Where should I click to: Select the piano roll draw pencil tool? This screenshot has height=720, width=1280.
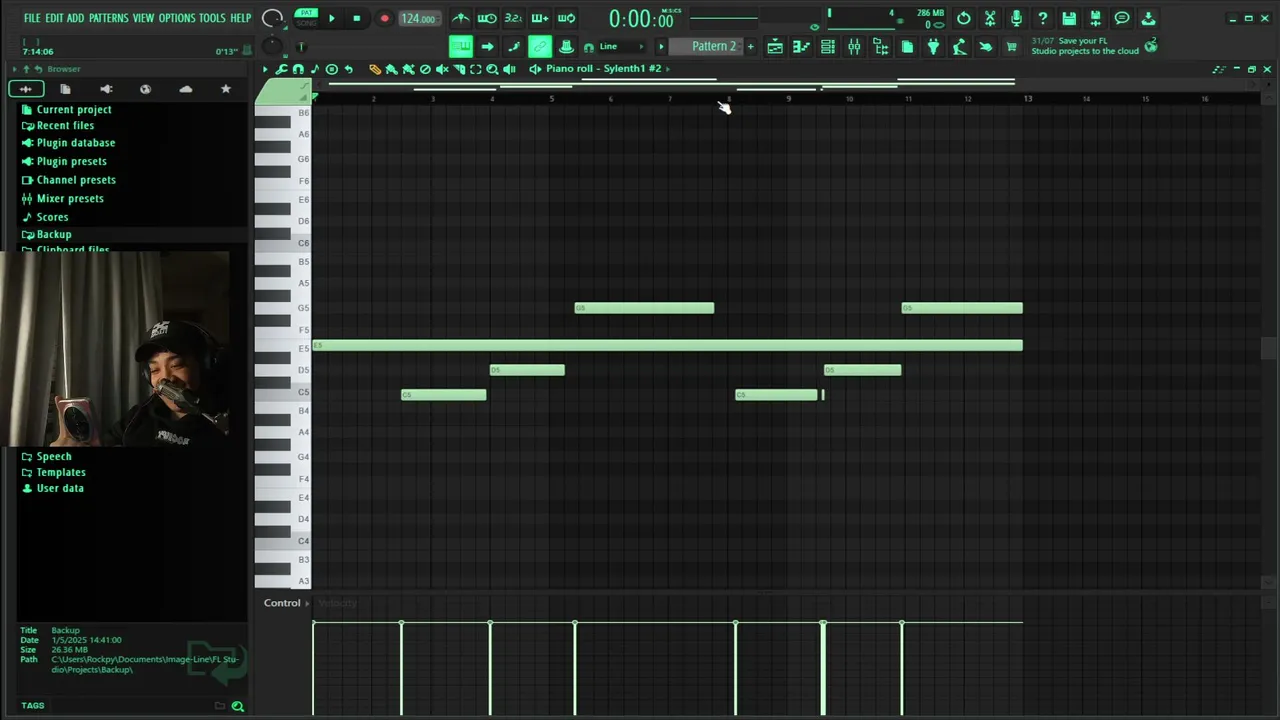pyautogui.click(x=375, y=69)
